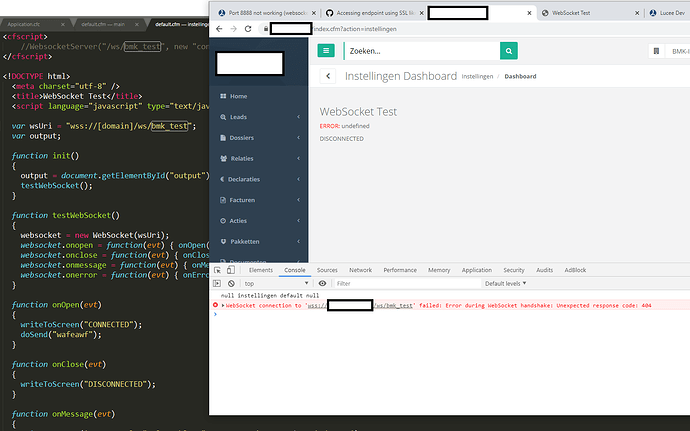Switch to the Console DevTools tab
This screenshot has width=690, height=431.
[x=294, y=270]
